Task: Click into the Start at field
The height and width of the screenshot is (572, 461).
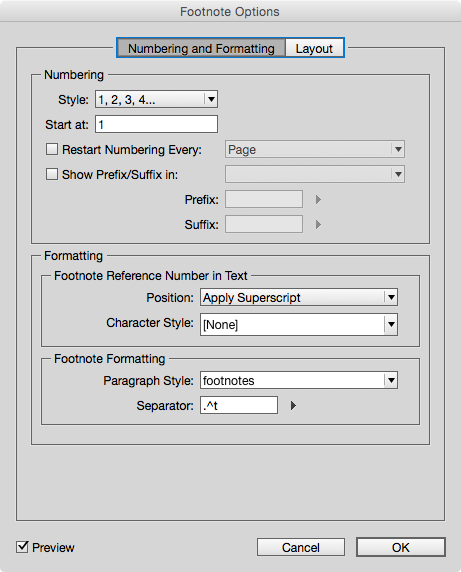Action: click(156, 124)
